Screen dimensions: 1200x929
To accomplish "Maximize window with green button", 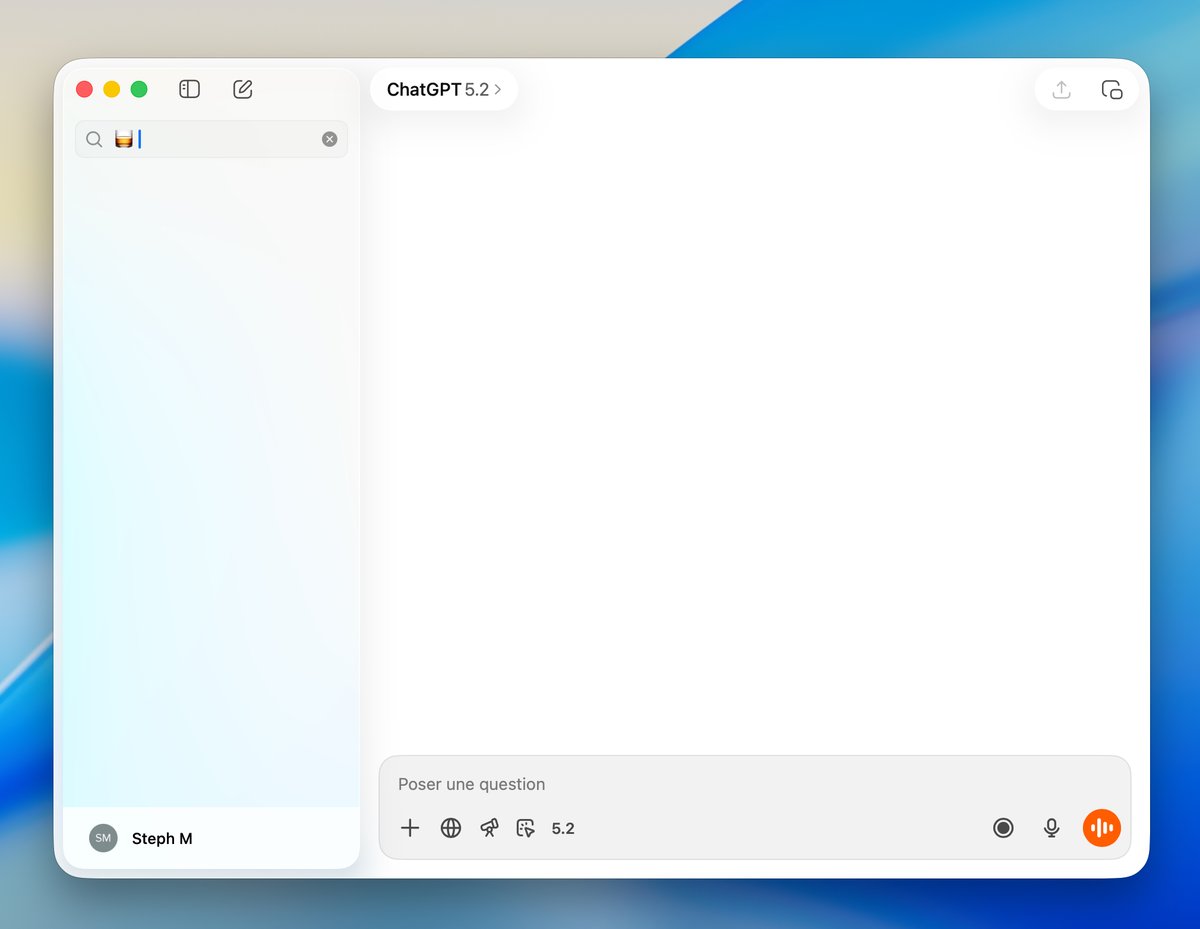I will 139,89.
